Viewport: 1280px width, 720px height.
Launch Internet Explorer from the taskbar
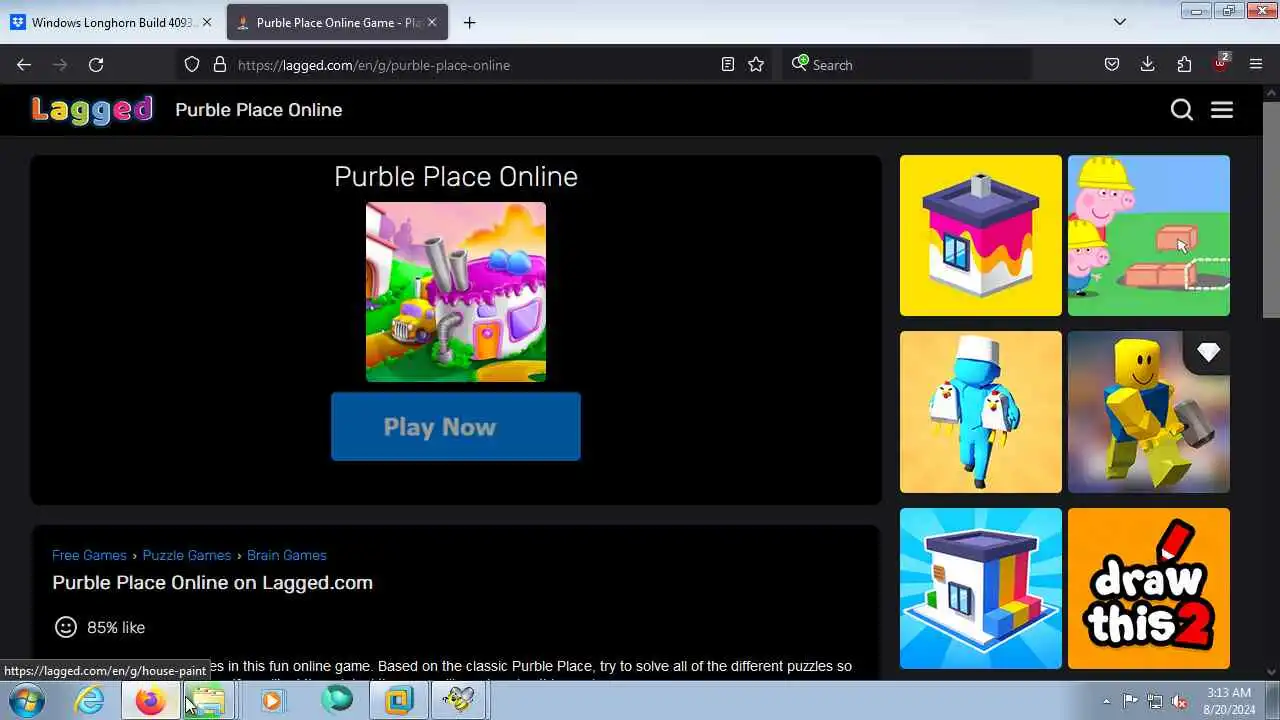click(x=90, y=701)
